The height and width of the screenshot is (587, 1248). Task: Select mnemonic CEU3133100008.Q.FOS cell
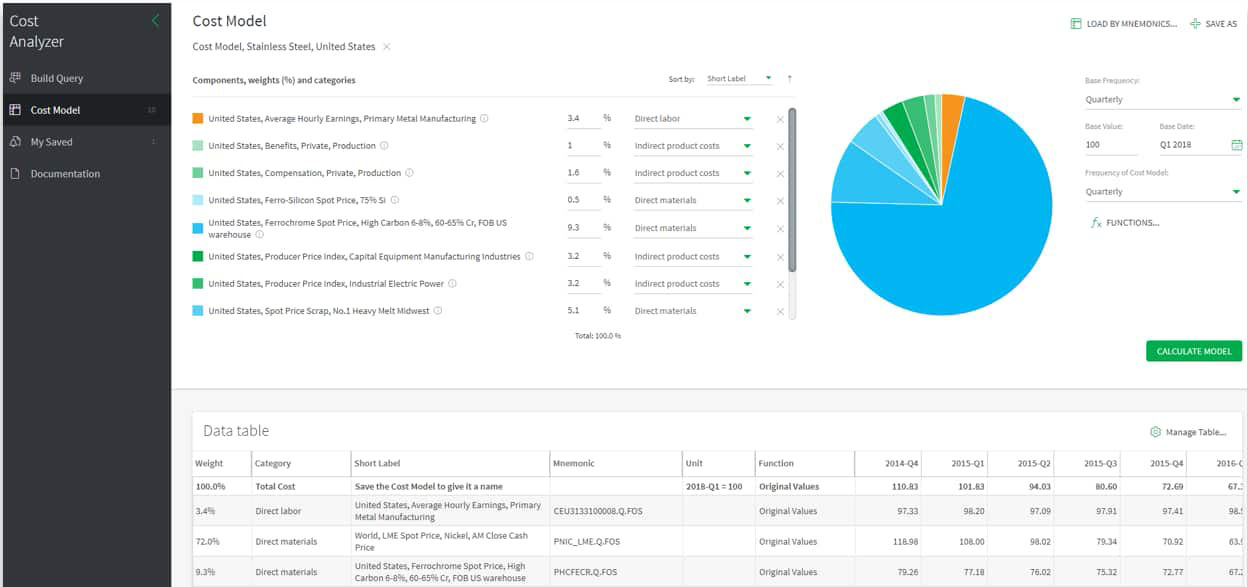(615, 511)
